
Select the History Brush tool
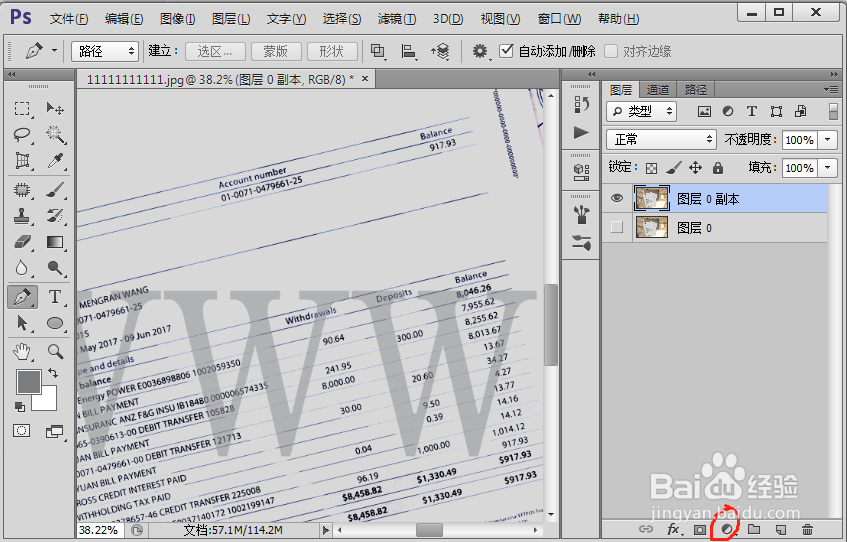point(55,216)
